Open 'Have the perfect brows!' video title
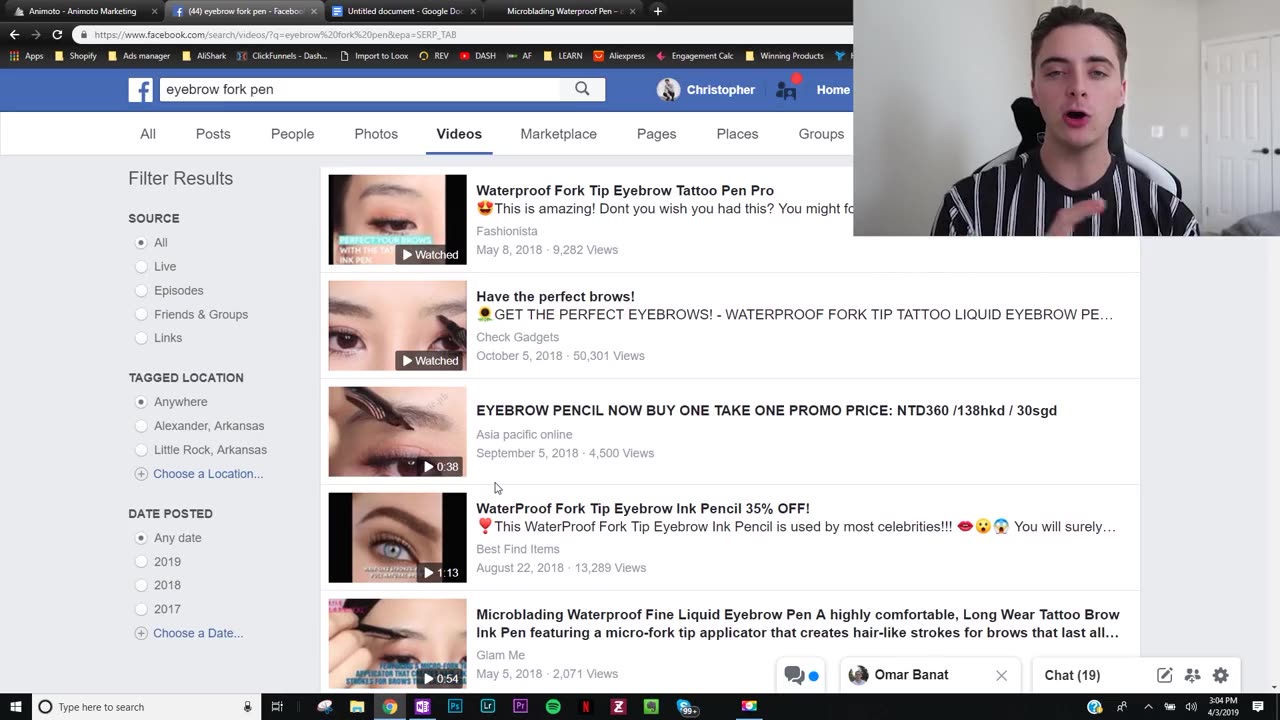This screenshot has width=1280, height=720. [555, 297]
